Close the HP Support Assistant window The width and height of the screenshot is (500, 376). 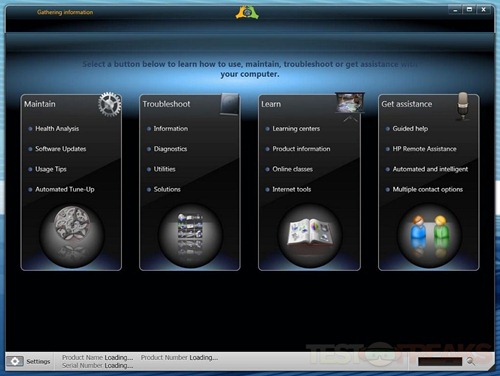click(484, 10)
